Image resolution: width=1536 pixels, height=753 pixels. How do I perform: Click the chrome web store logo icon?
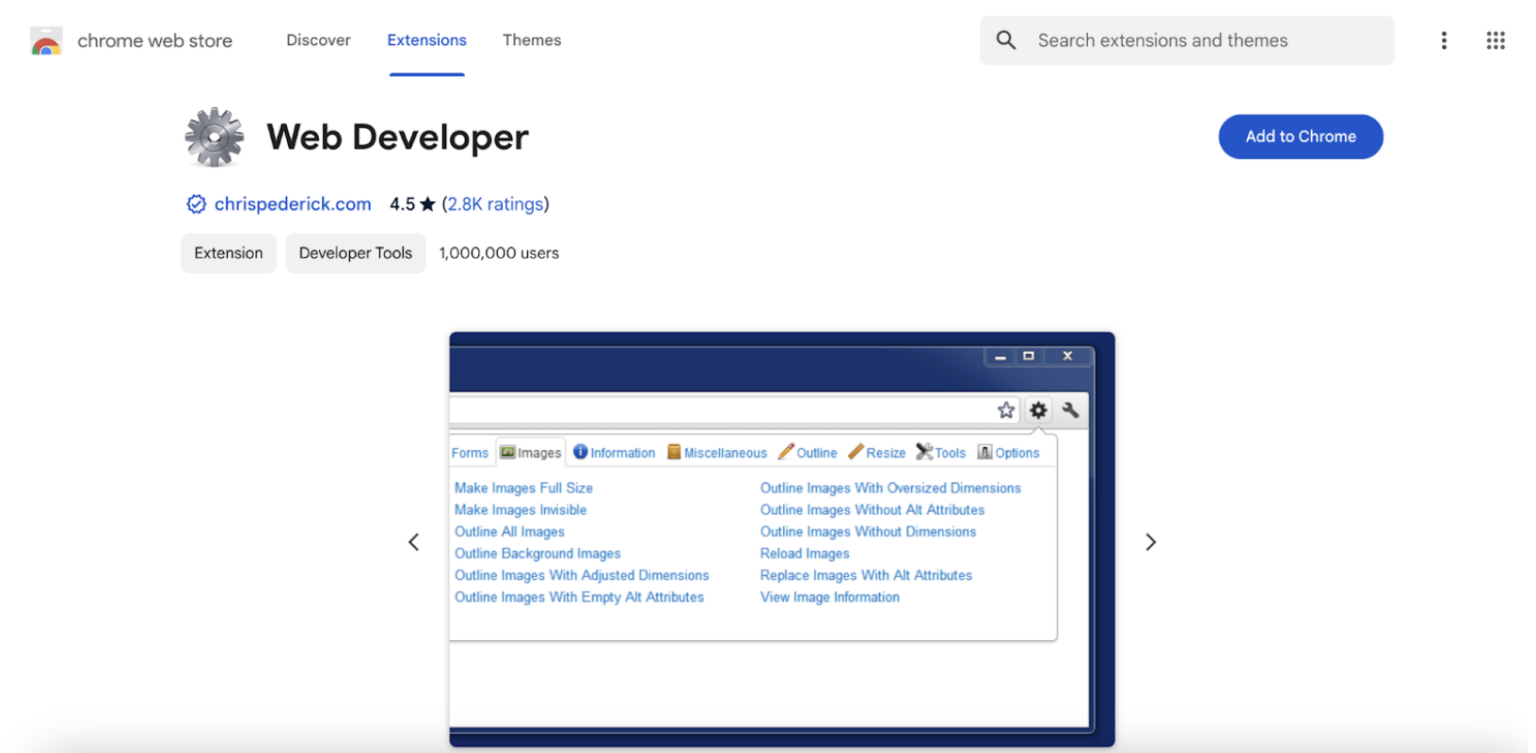click(45, 40)
